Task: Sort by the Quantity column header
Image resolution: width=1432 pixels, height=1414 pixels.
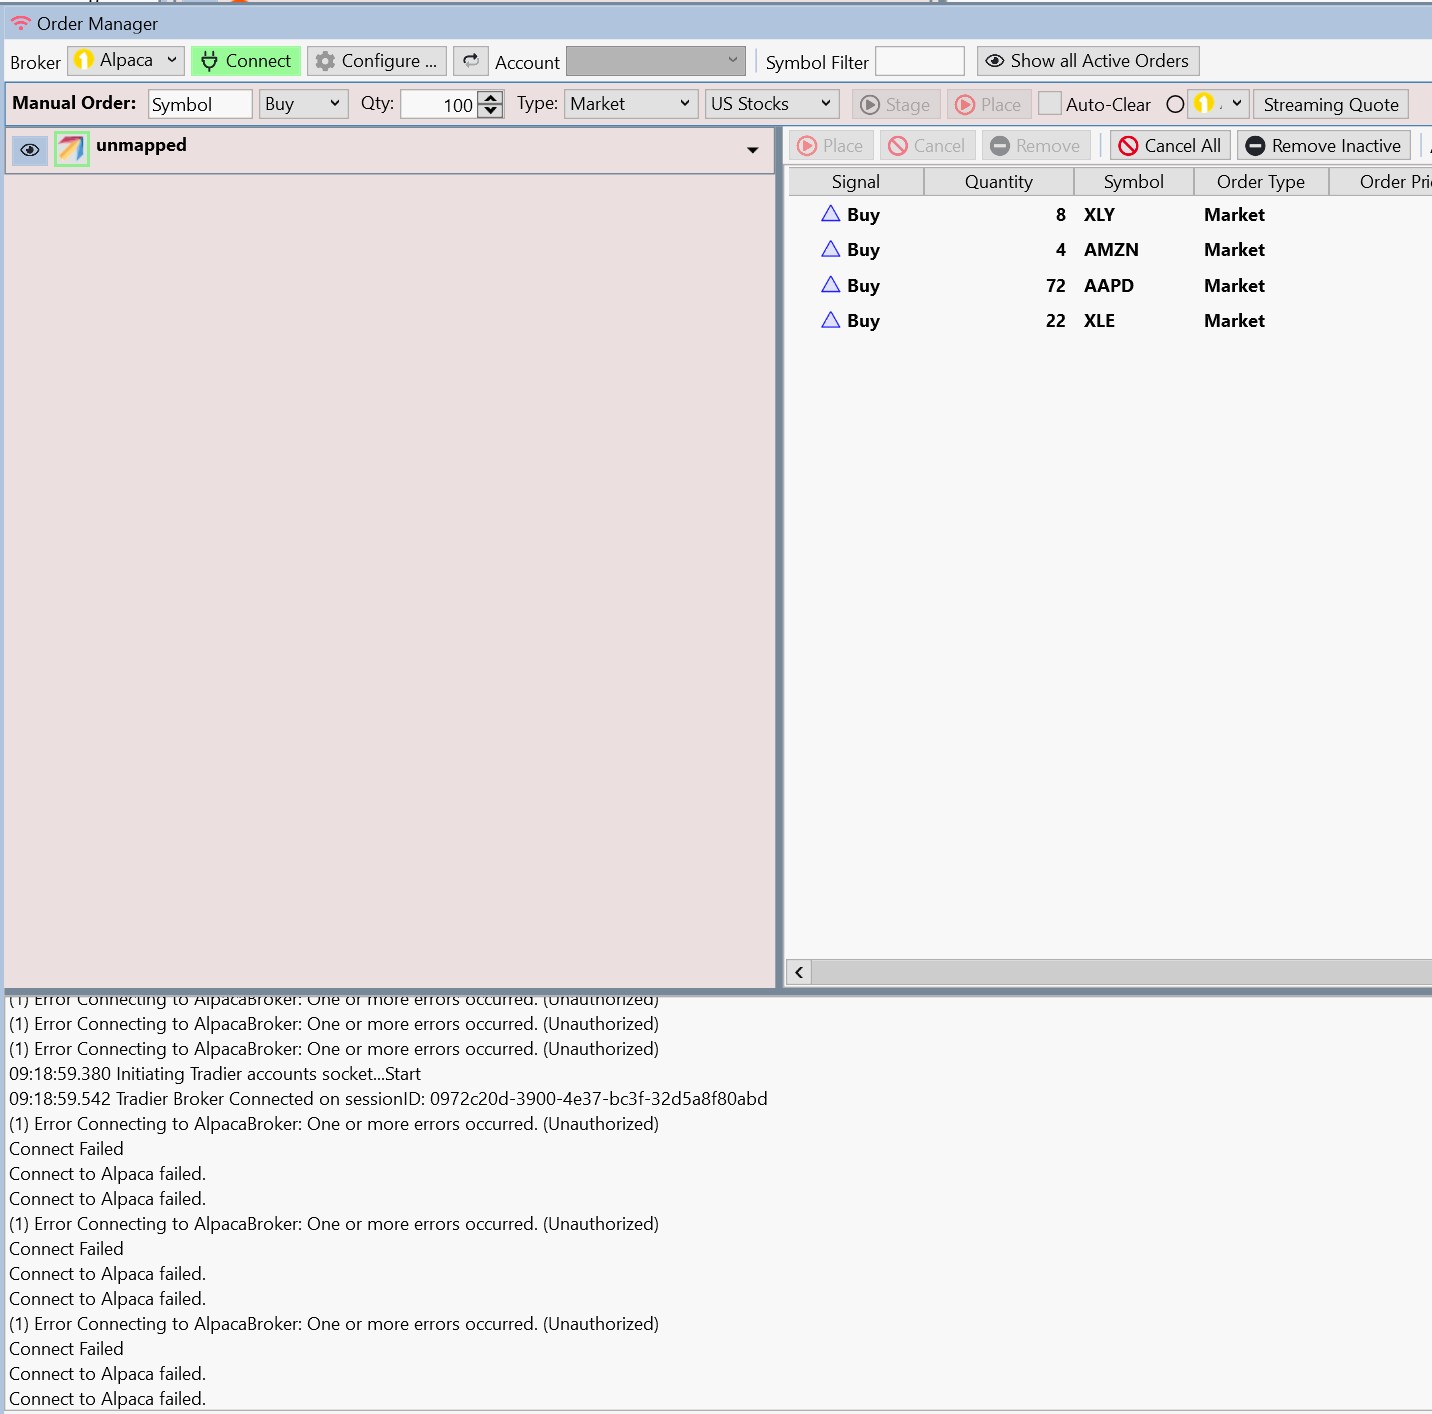Action: [x=998, y=181]
